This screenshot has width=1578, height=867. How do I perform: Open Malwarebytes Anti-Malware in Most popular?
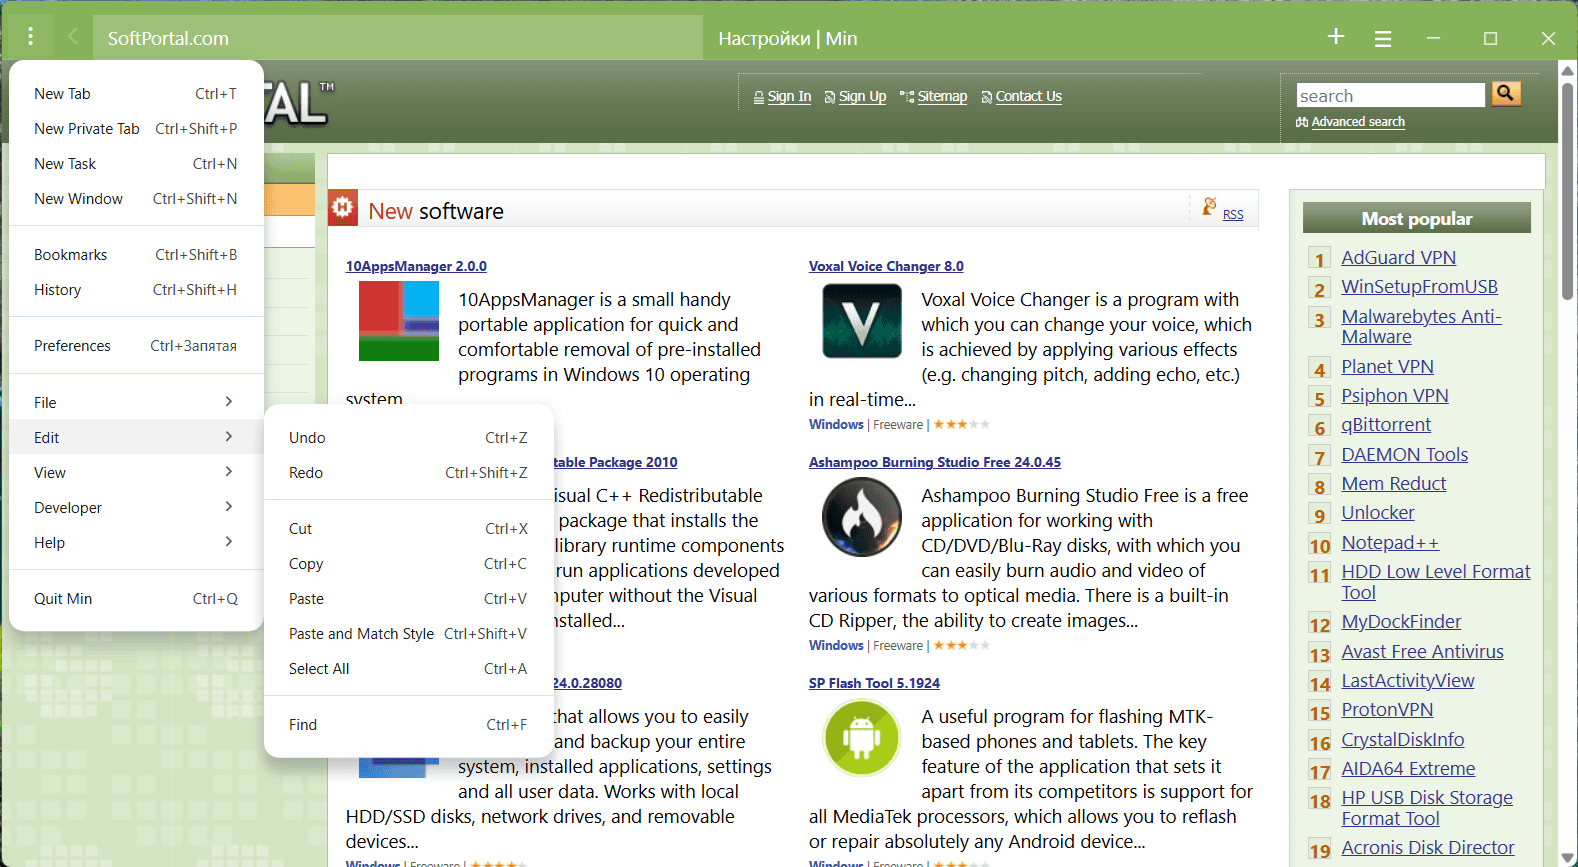(1421, 327)
